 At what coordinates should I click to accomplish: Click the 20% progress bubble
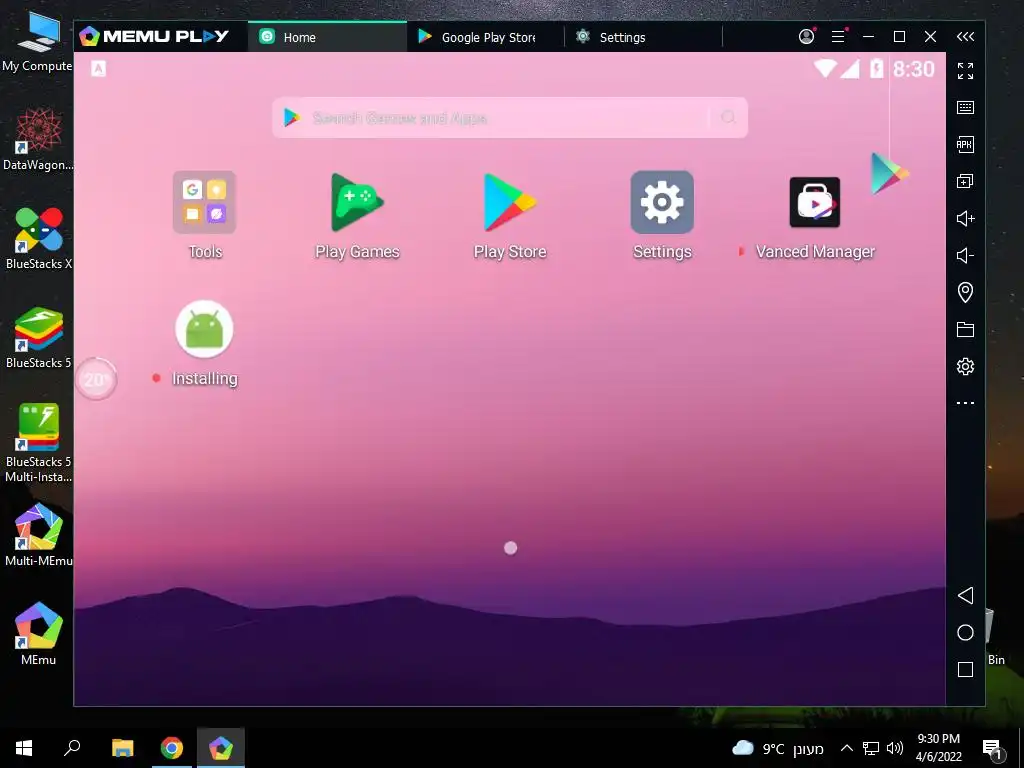tap(96, 379)
